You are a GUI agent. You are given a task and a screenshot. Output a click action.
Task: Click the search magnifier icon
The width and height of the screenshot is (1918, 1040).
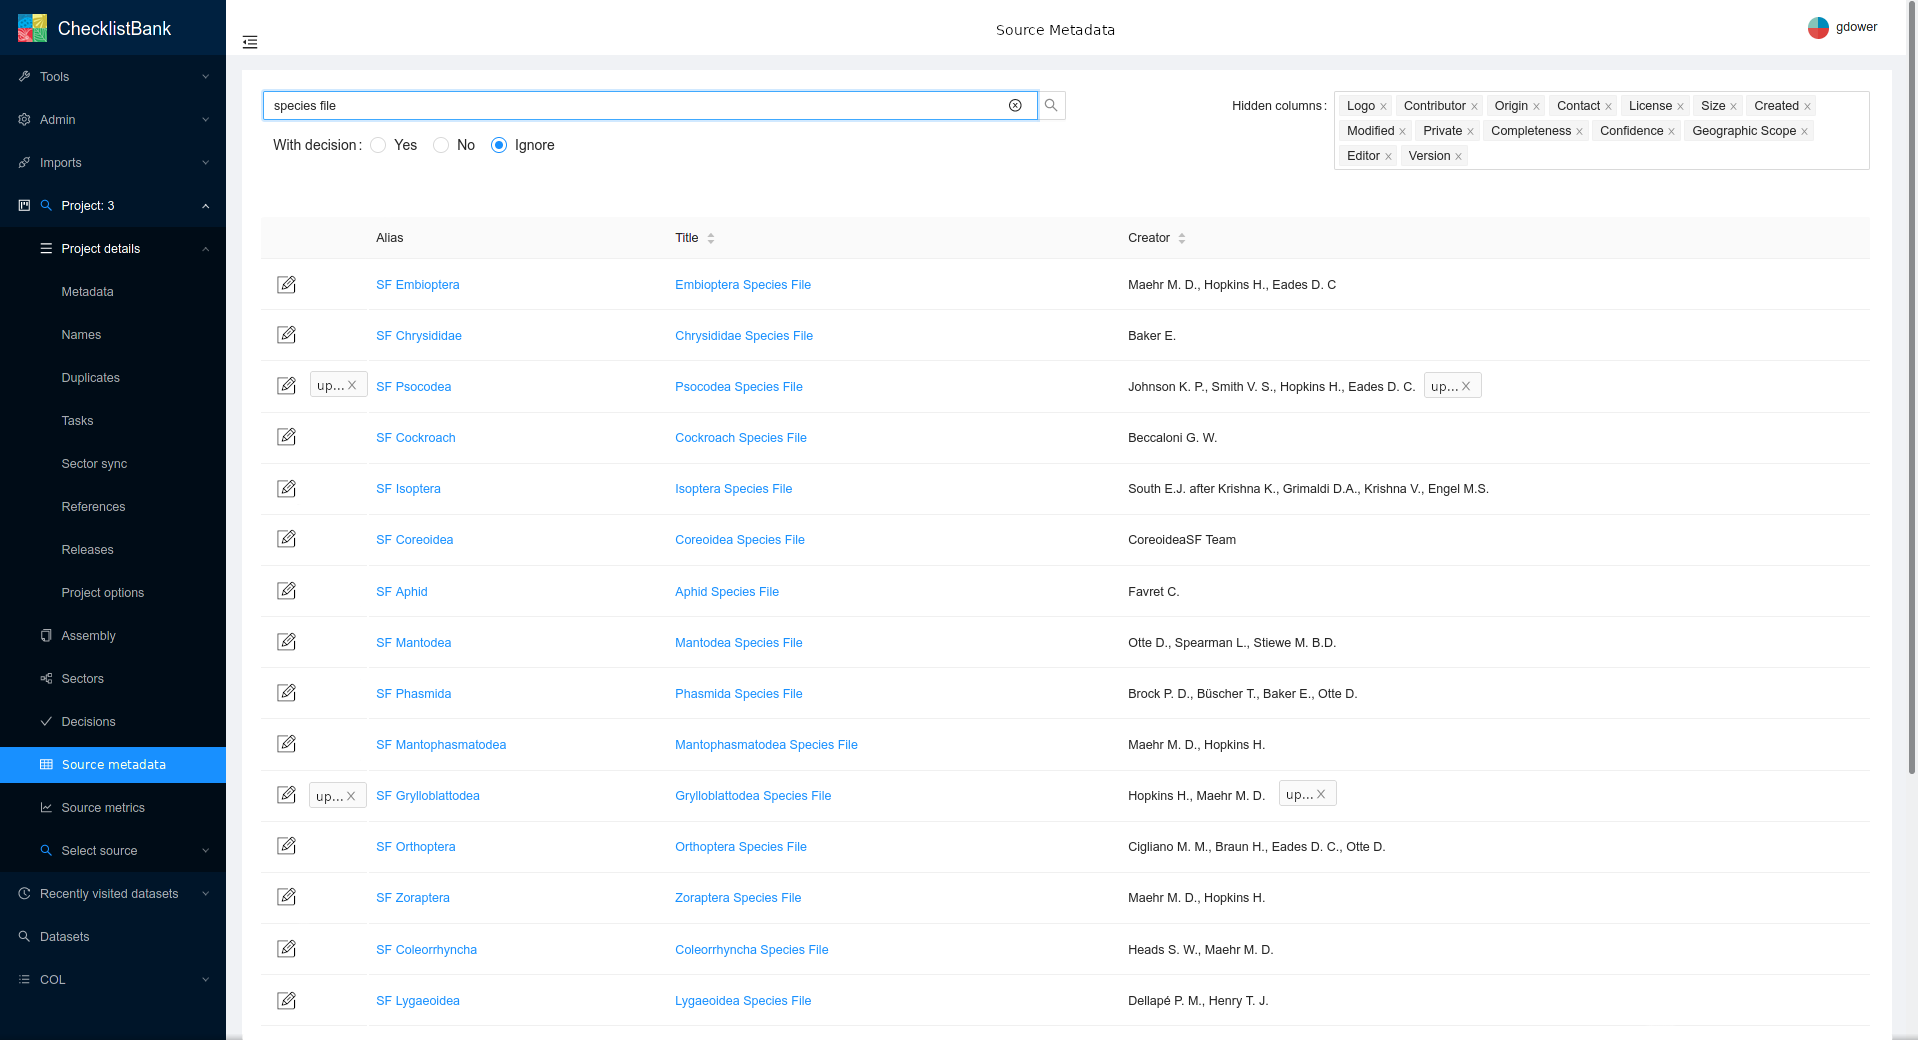tap(1050, 105)
